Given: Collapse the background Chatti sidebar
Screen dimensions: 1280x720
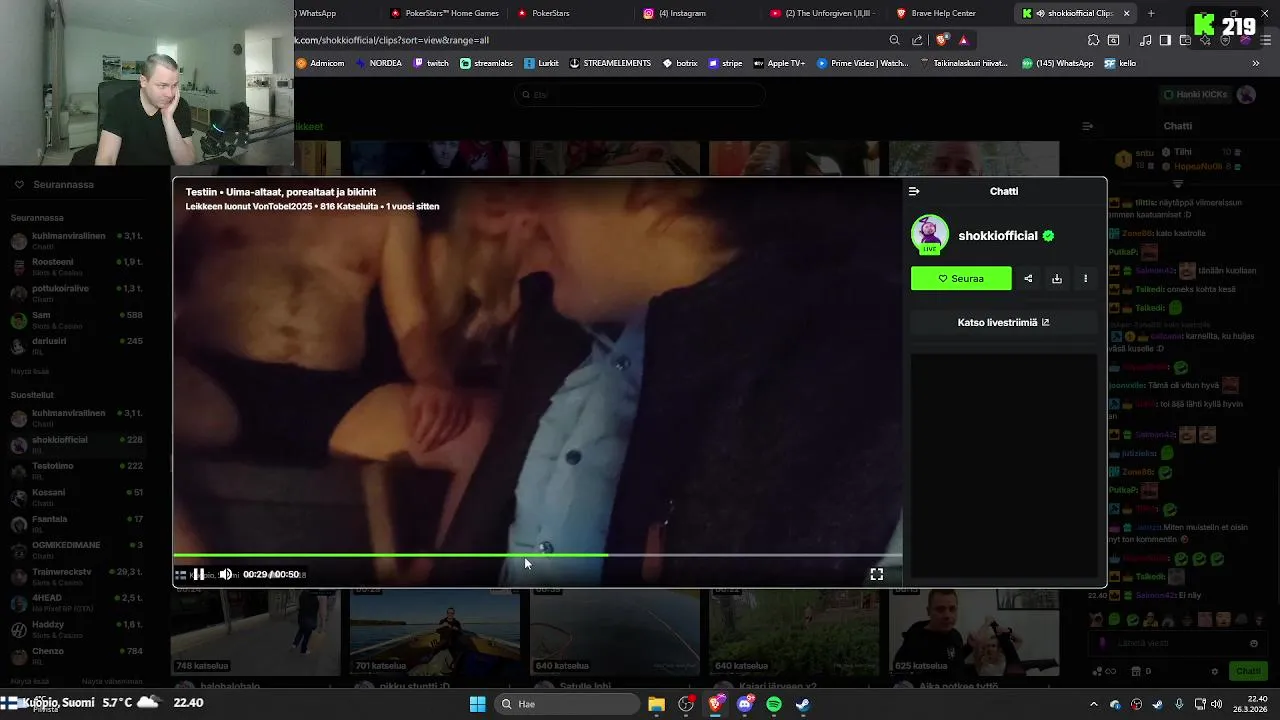Looking at the screenshot, I should coord(1088,126).
